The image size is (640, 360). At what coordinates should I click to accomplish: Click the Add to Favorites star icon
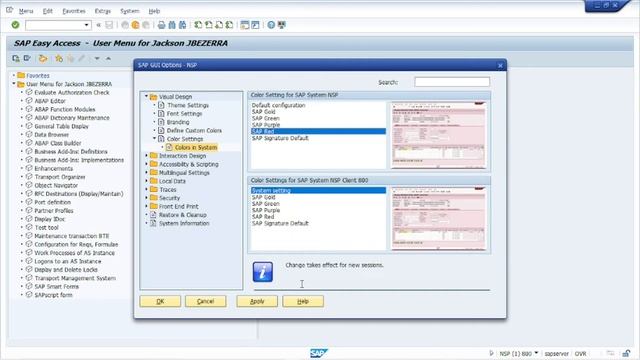pos(59,58)
